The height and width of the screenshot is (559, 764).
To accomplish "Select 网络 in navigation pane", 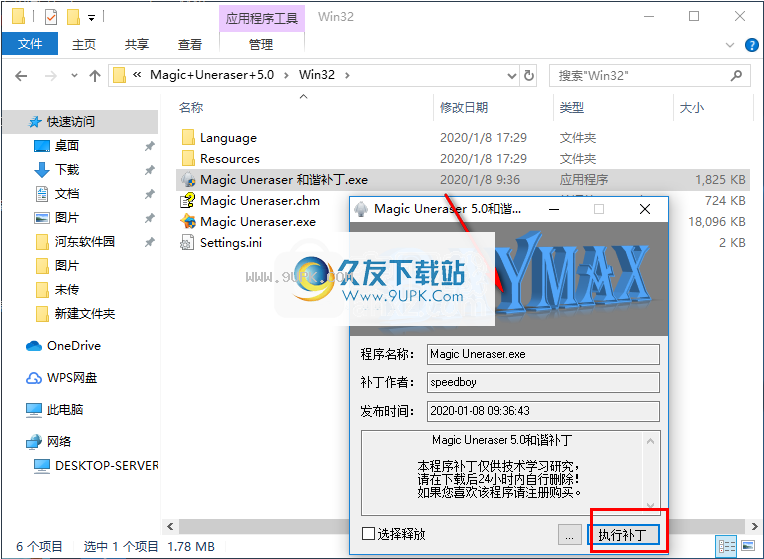I will click(x=58, y=442).
